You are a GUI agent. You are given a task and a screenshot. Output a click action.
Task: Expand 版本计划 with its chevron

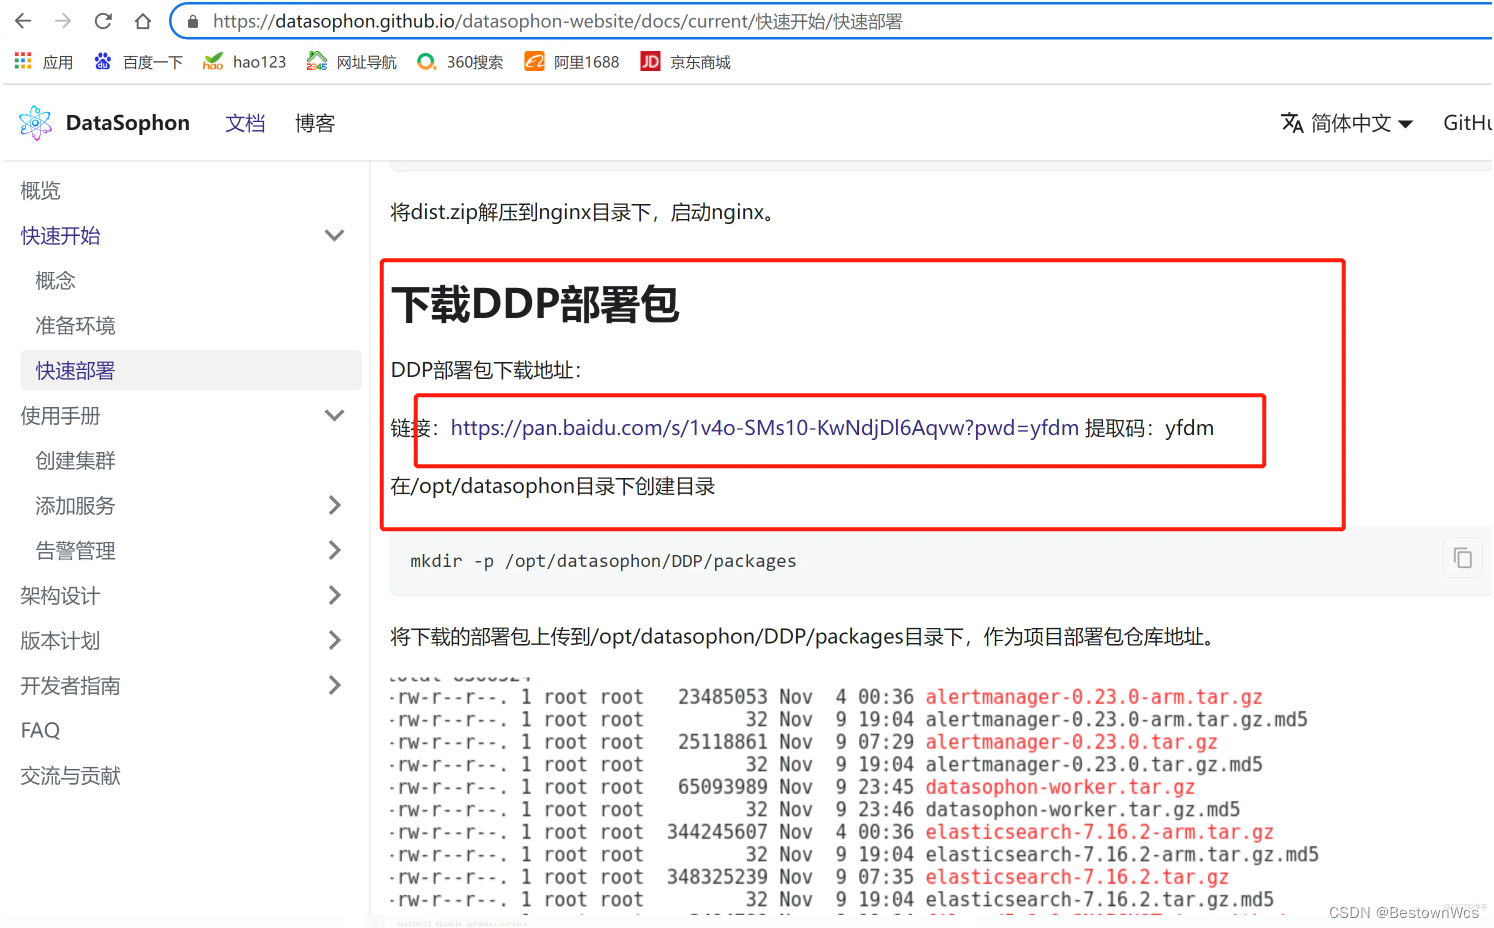pos(335,641)
